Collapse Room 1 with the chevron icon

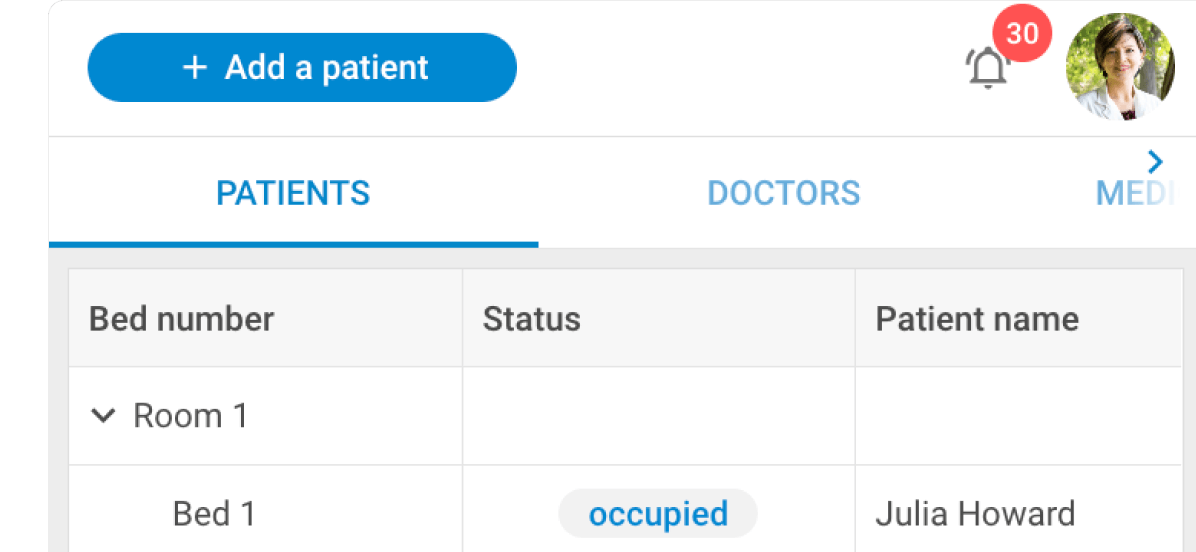coord(103,416)
